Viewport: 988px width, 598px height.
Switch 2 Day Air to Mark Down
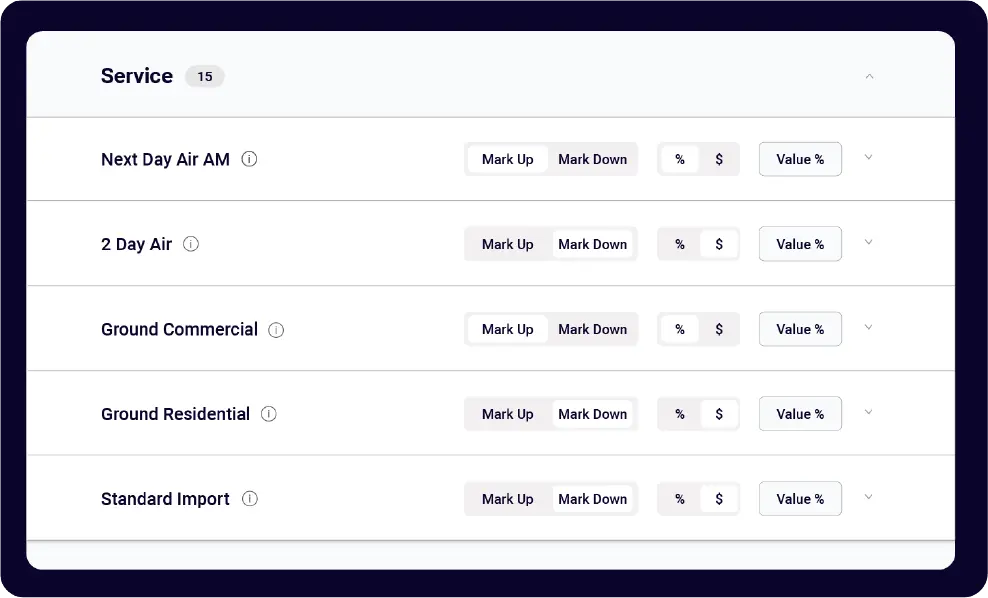pyautogui.click(x=593, y=243)
